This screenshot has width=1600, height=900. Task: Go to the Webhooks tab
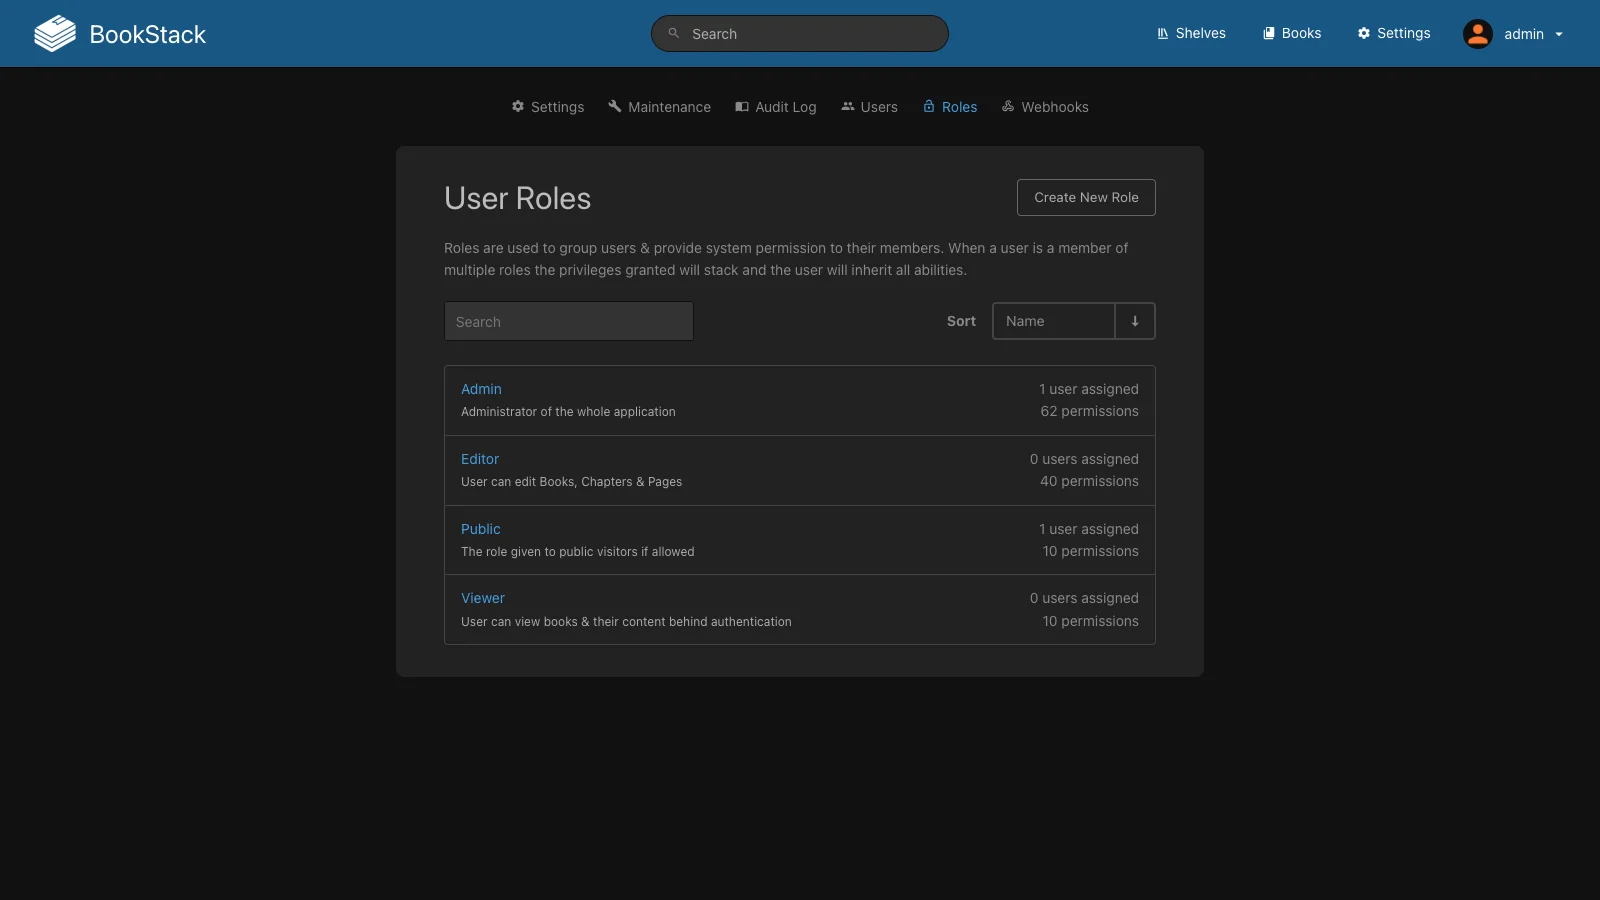(1045, 107)
